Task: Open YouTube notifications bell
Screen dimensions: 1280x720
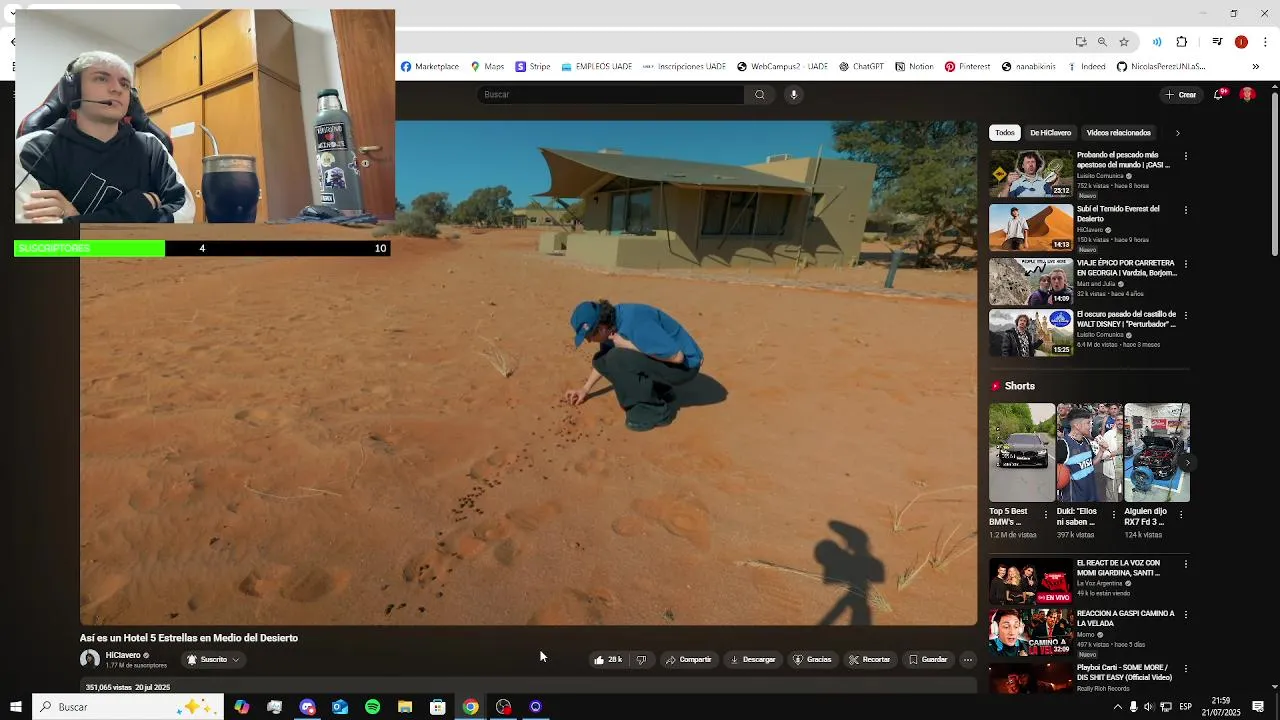Action: 1218,95
